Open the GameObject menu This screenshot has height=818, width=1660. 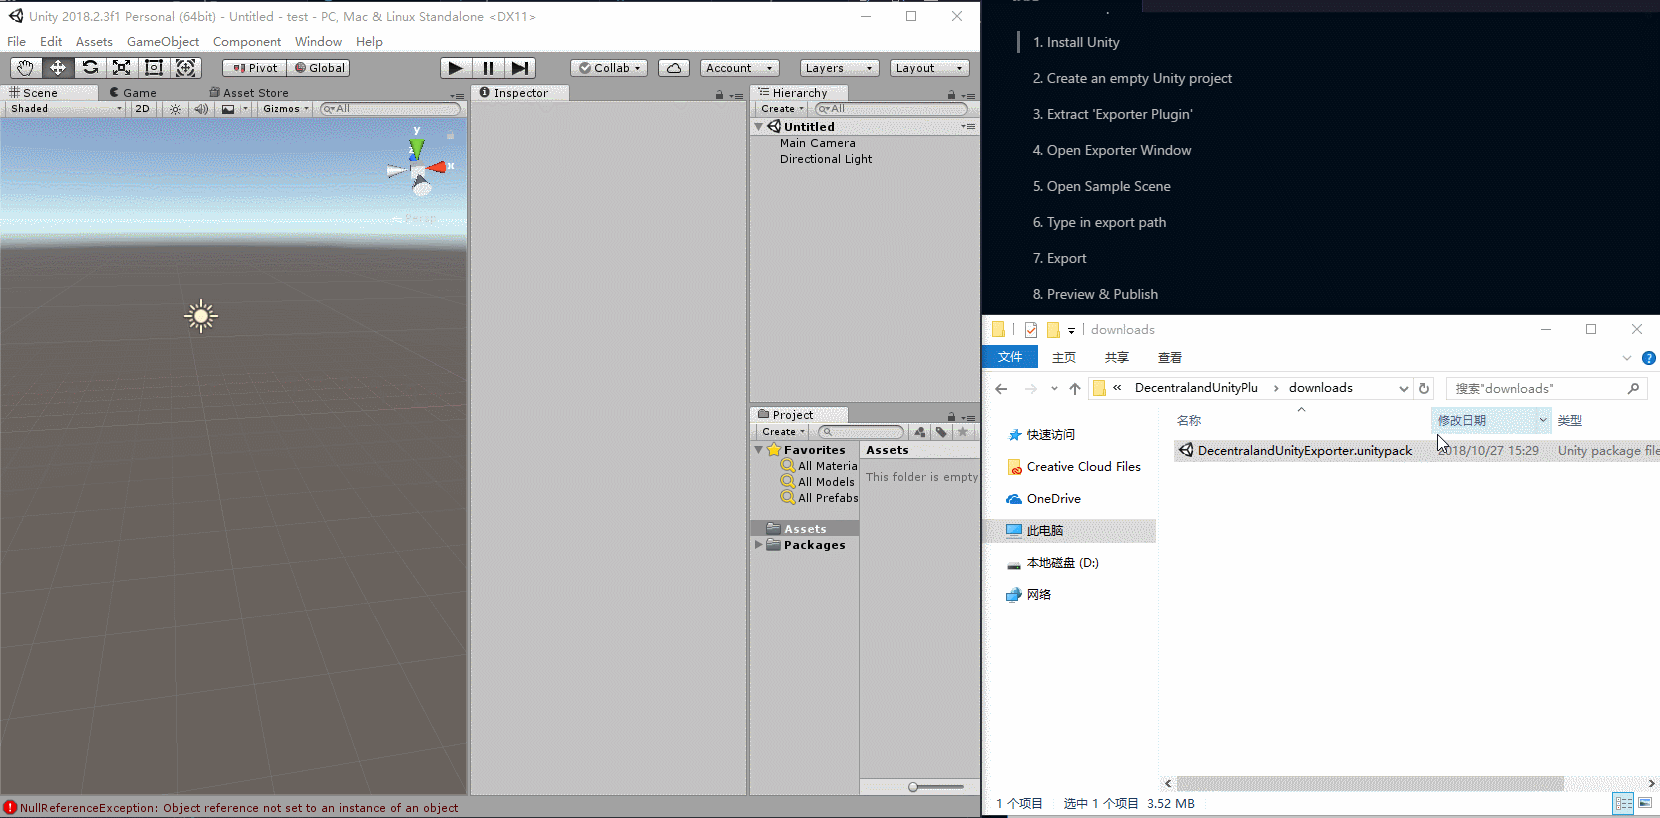tap(163, 42)
